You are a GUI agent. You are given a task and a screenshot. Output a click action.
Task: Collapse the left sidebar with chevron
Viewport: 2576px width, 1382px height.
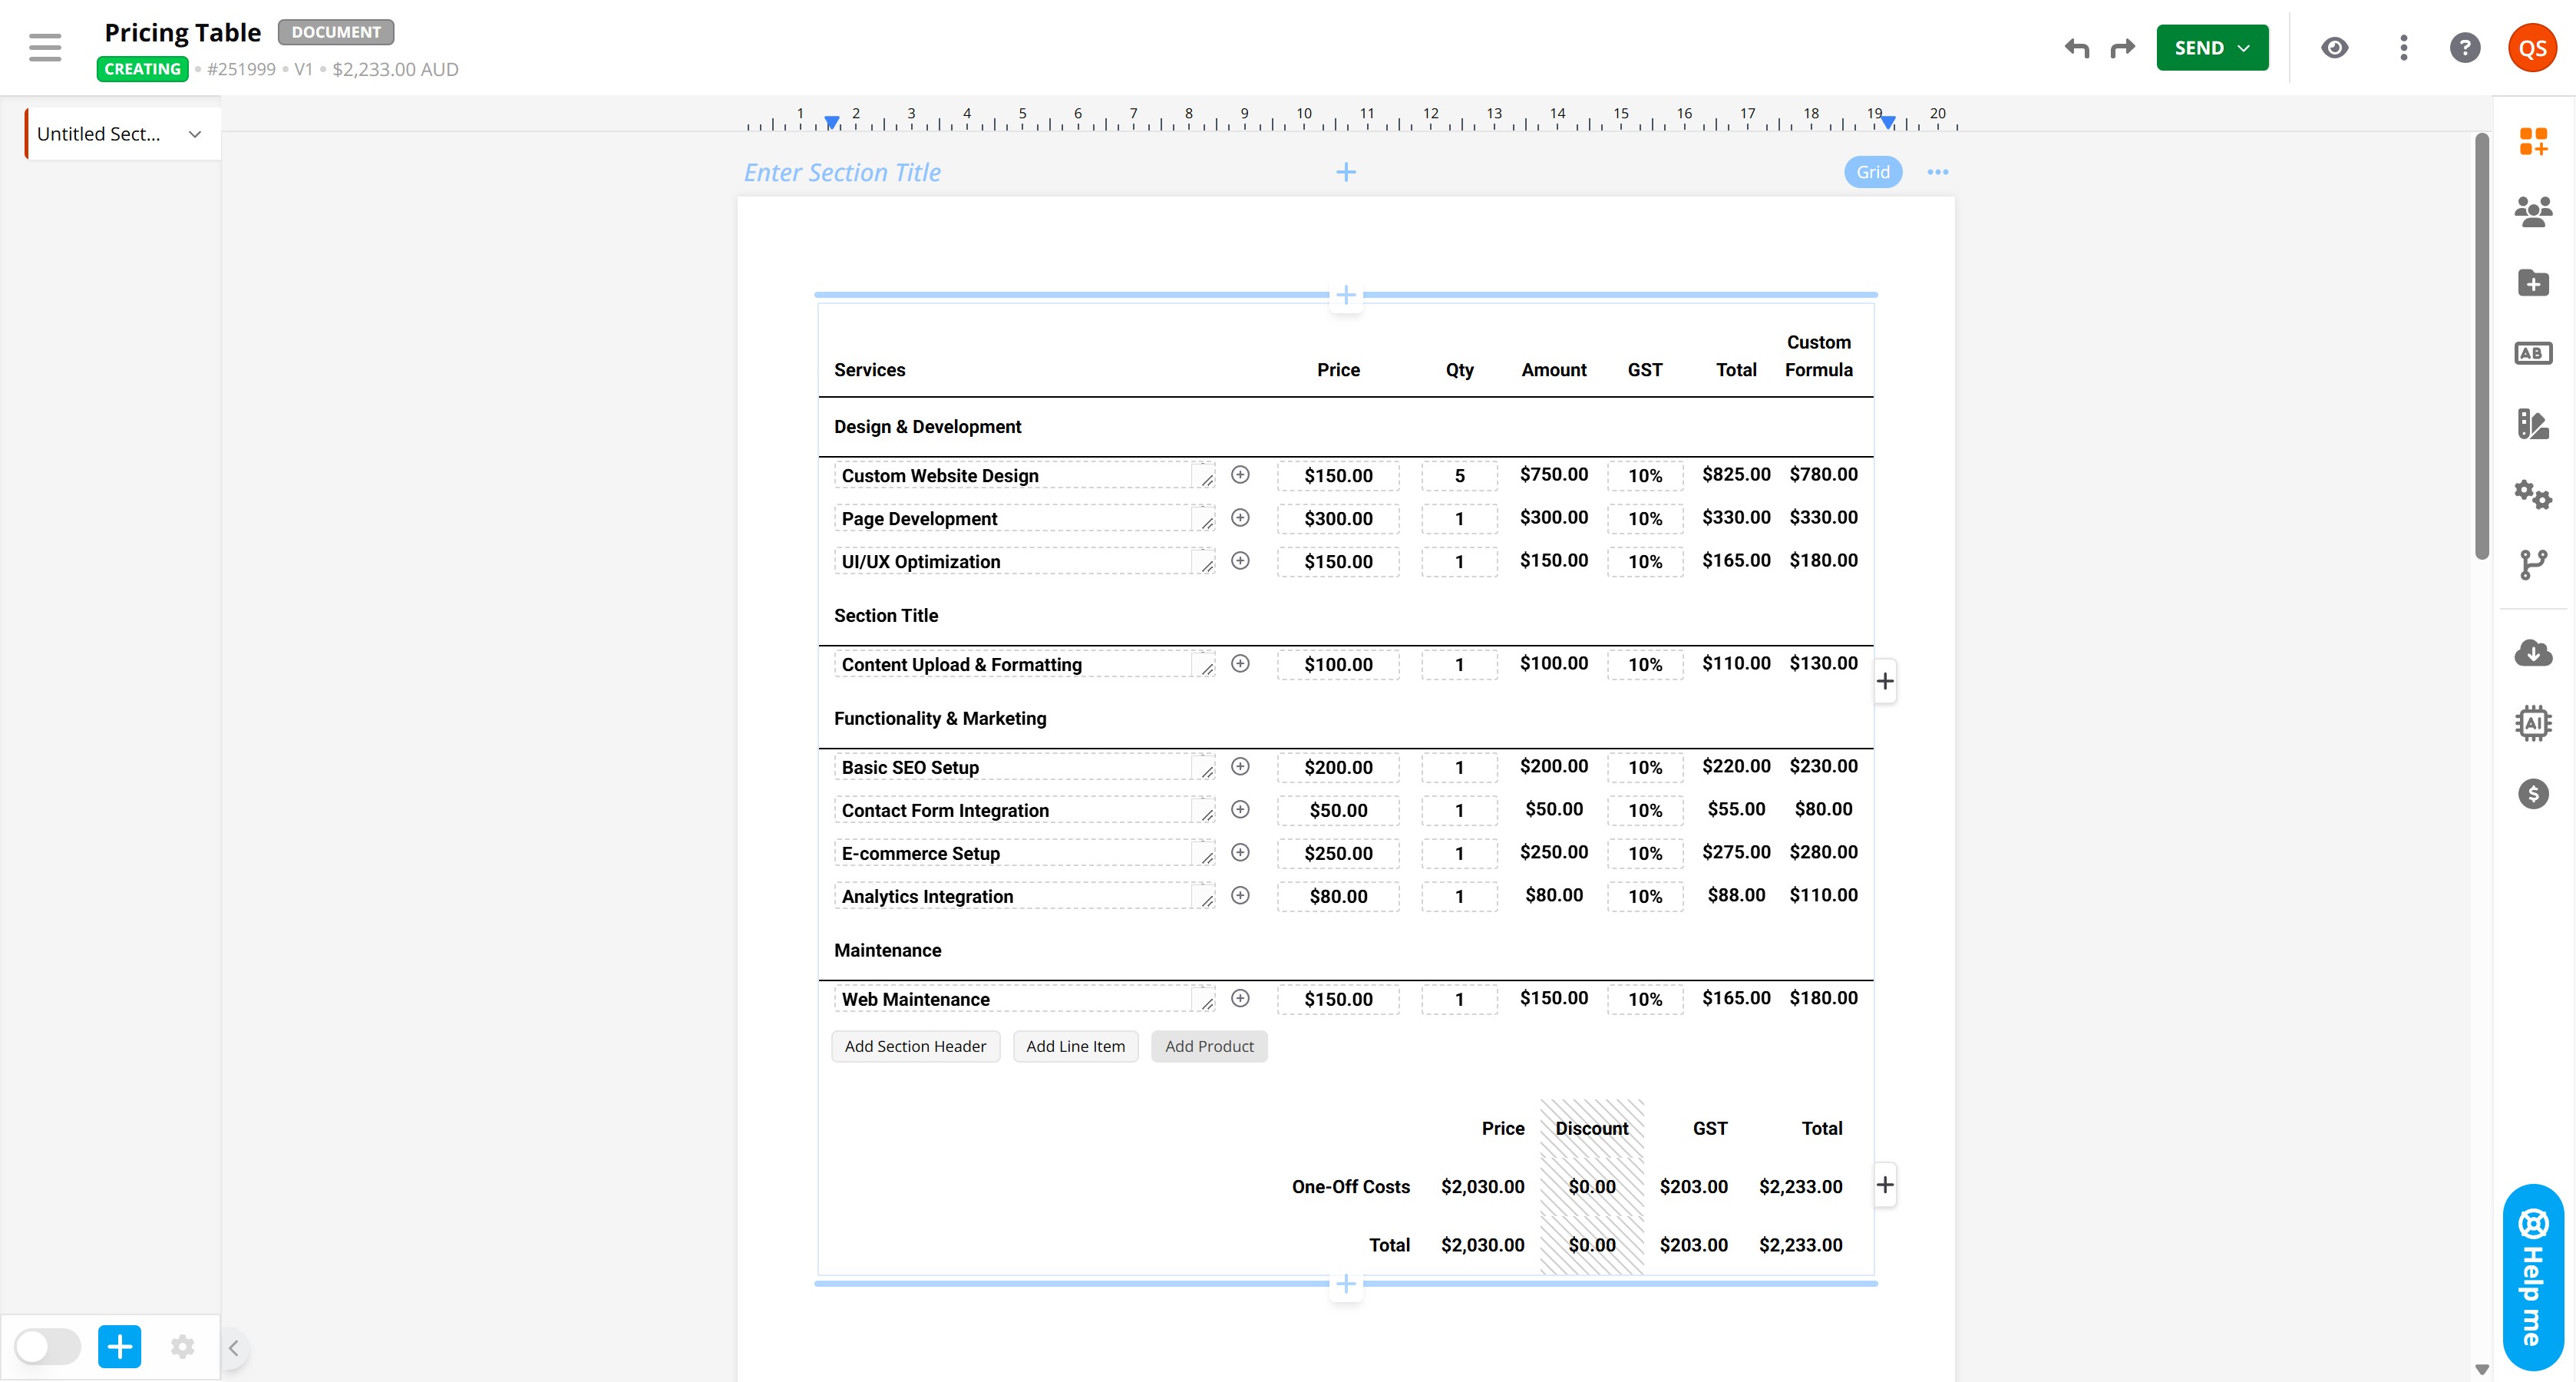coord(233,1347)
